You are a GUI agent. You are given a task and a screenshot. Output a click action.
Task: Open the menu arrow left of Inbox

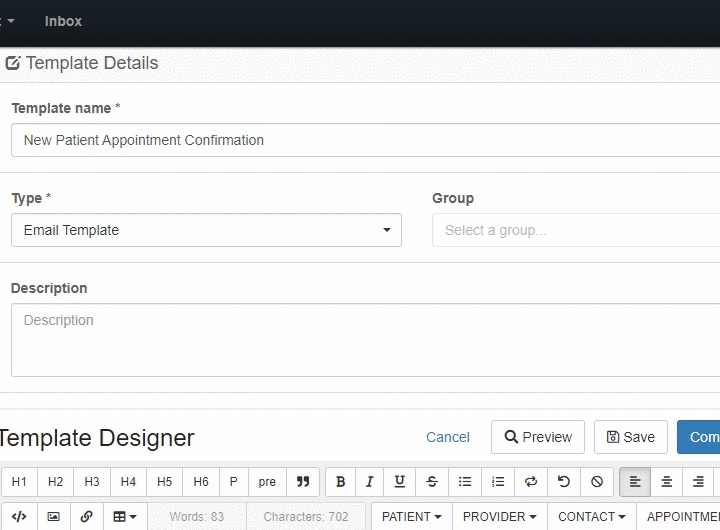tap(10, 21)
